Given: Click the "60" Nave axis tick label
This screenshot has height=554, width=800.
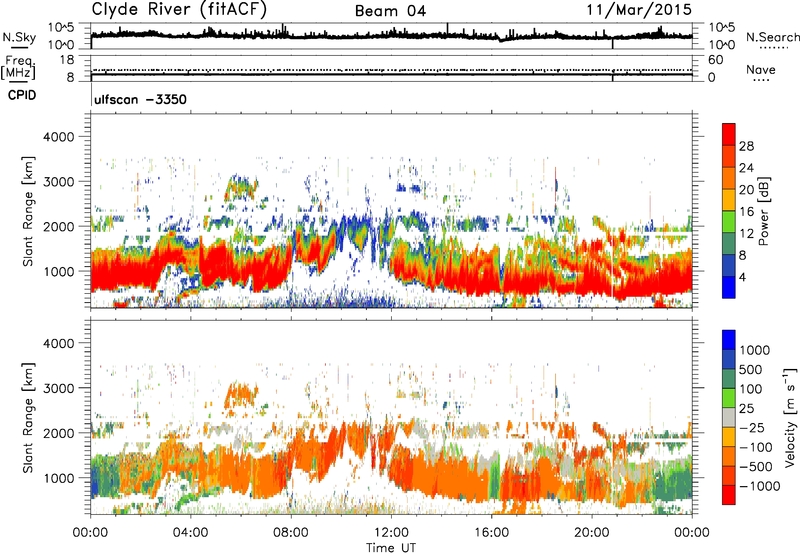Looking at the screenshot, I should tap(715, 60).
